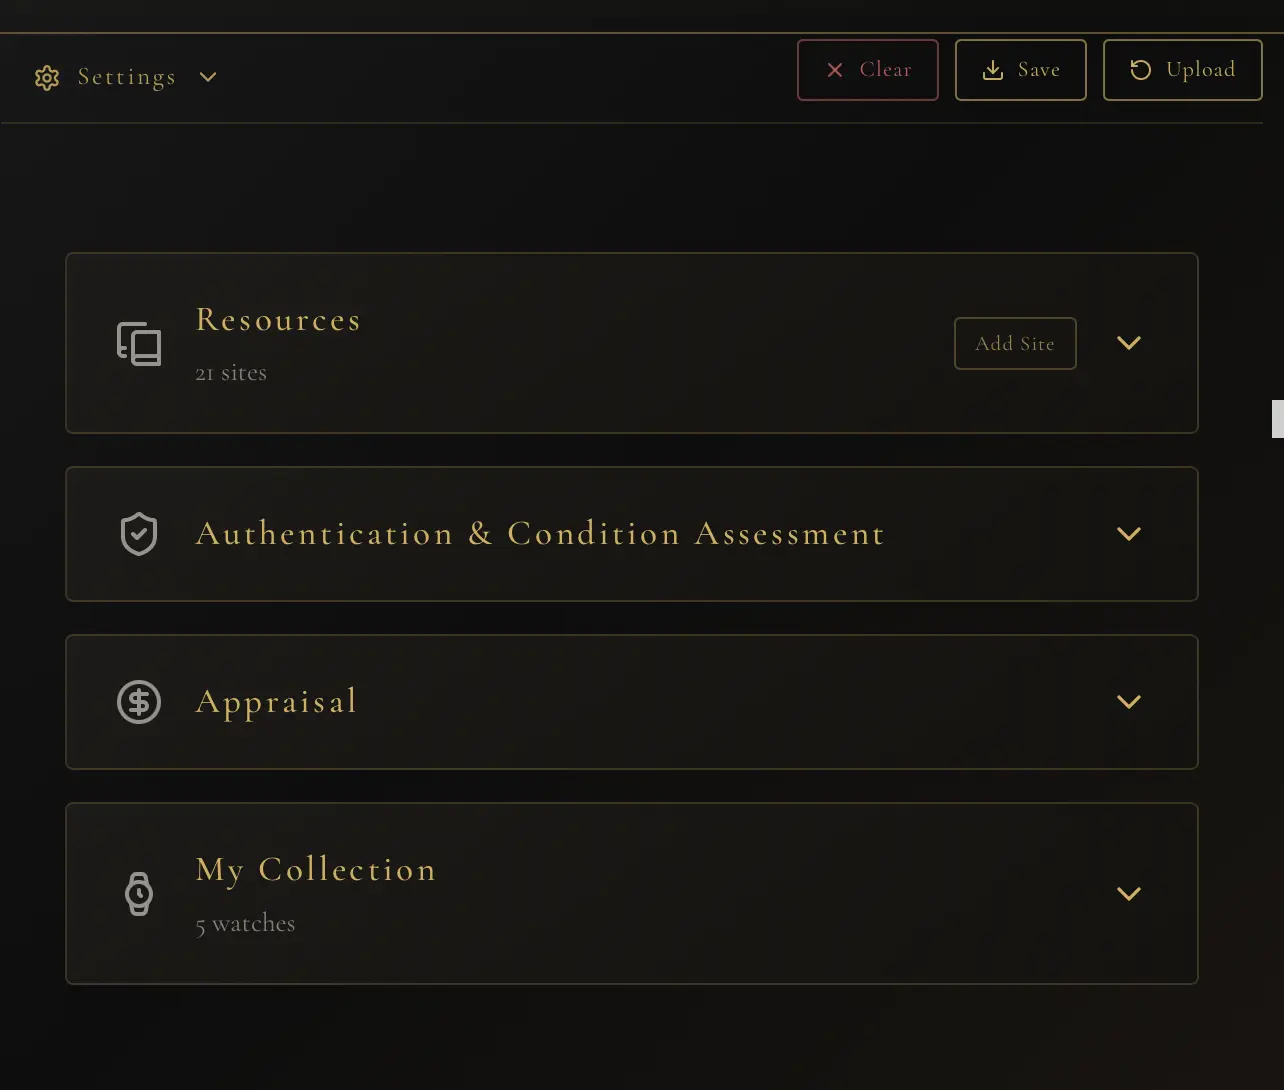Expand the Resources section chevron
The image size is (1284, 1090).
(1129, 343)
